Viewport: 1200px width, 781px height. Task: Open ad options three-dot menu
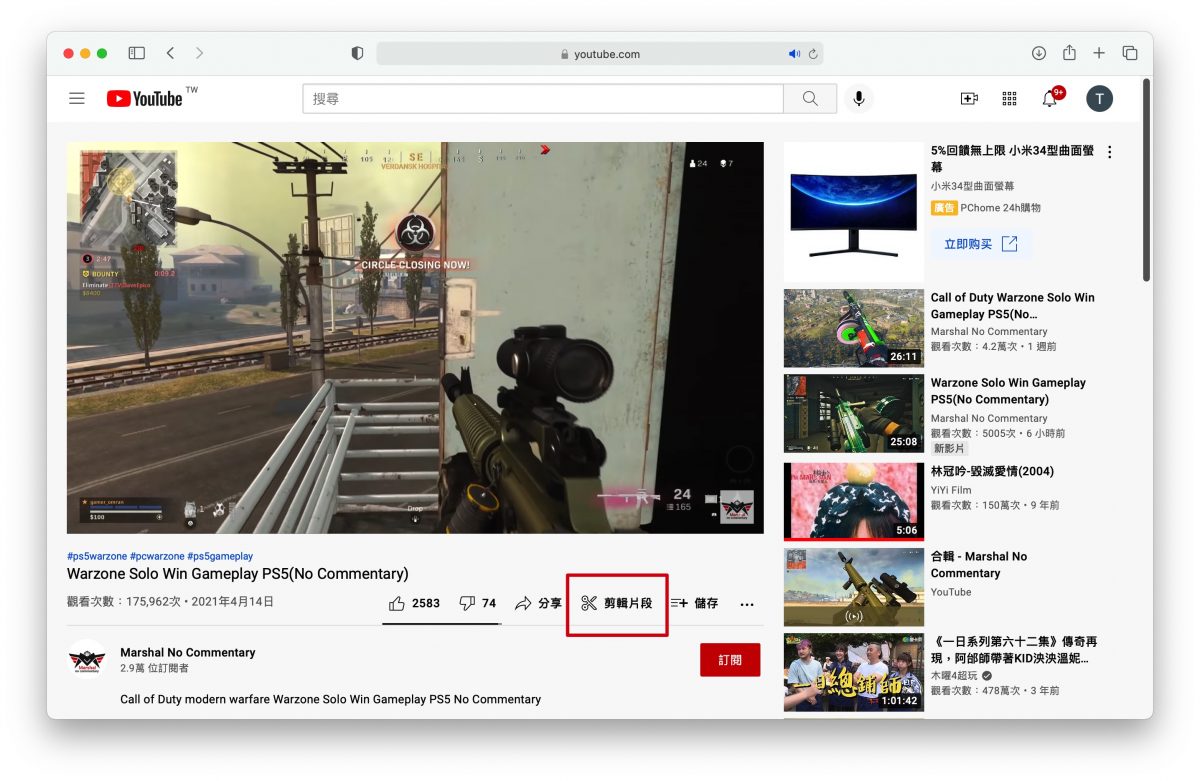(x=1109, y=152)
